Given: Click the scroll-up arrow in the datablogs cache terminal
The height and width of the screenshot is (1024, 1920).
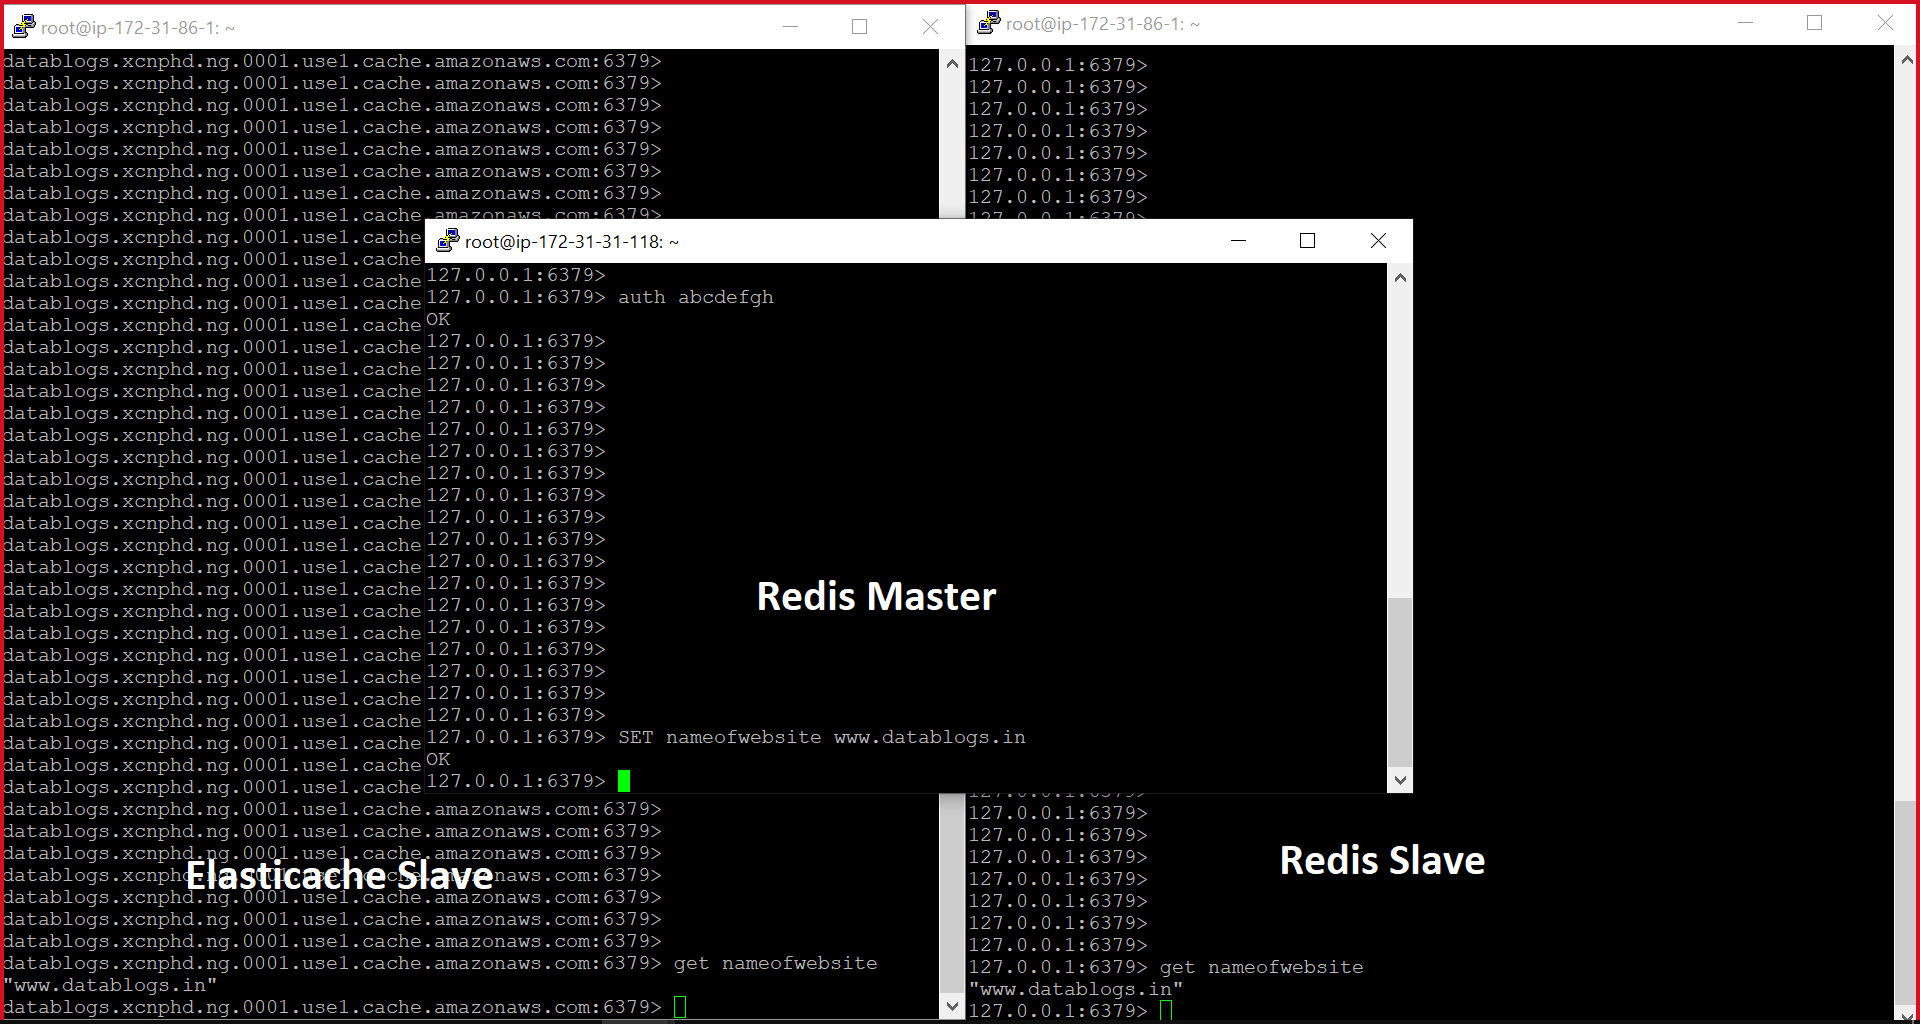Looking at the screenshot, I should click(x=952, y=63).
